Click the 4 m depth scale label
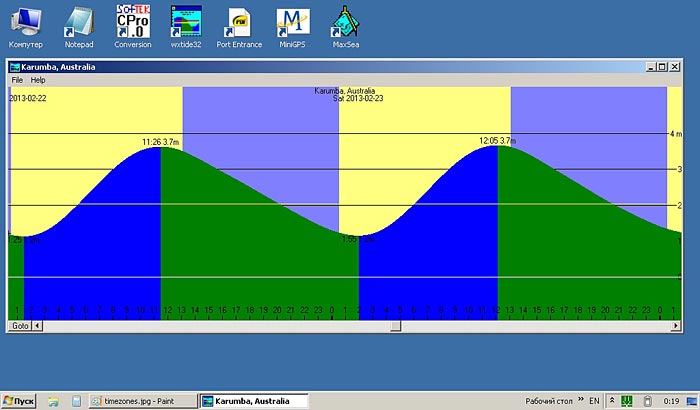 pos(676,134)
